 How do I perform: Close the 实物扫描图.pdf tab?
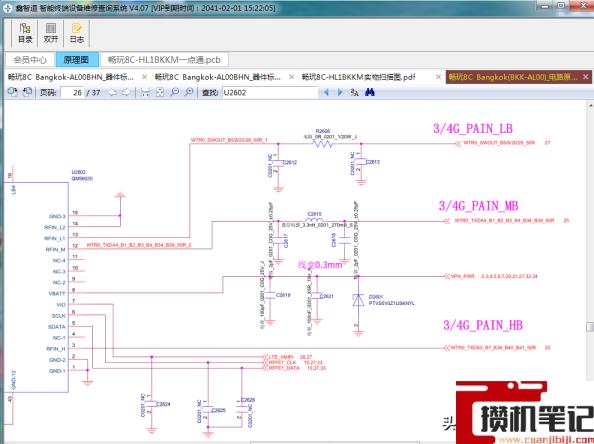tap(438, 77)
